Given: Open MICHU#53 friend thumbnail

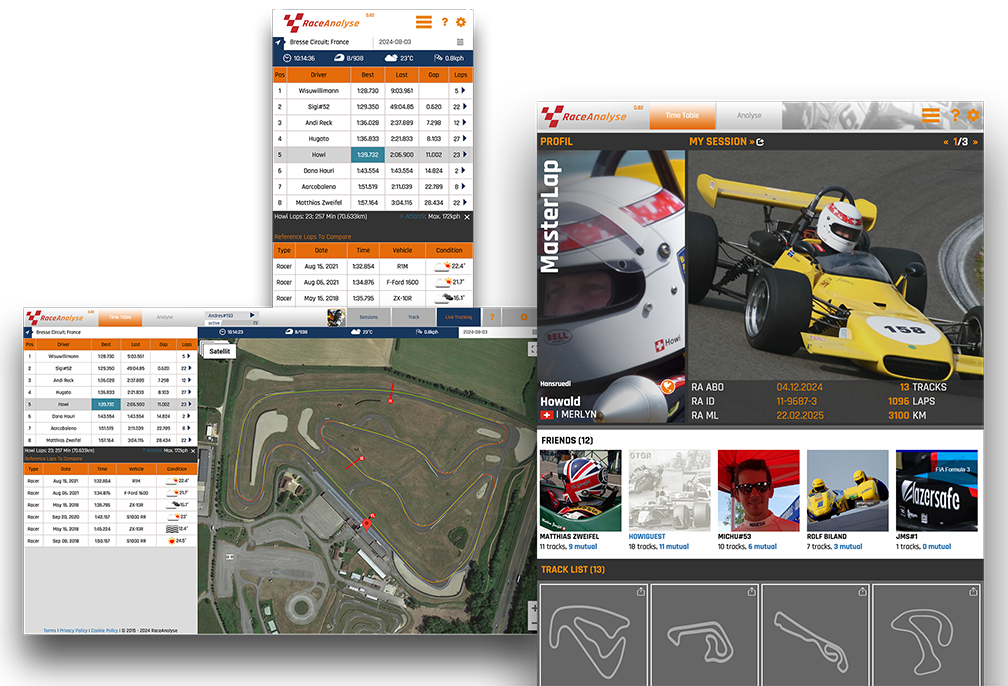Looking at the screenshot, I should [x=759, y=491].
